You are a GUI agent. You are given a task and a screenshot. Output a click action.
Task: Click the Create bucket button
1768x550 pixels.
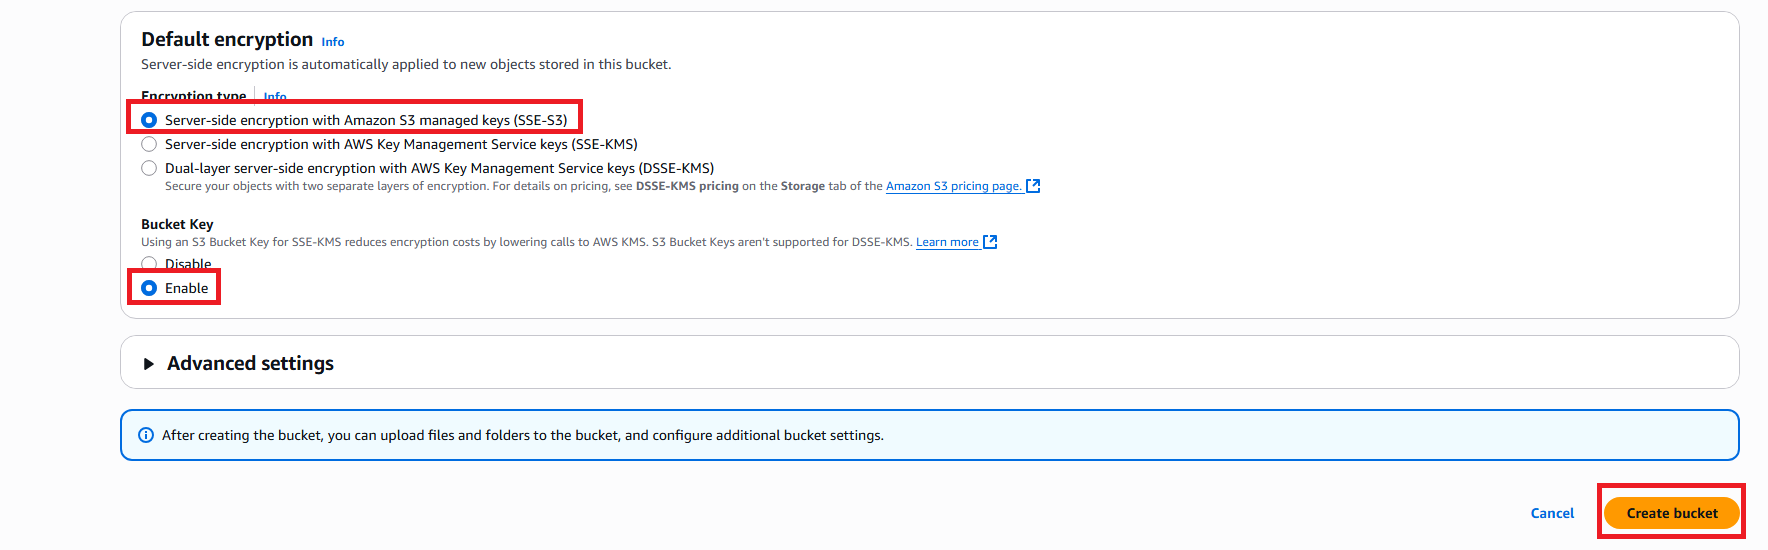[x=1672, y=513]
